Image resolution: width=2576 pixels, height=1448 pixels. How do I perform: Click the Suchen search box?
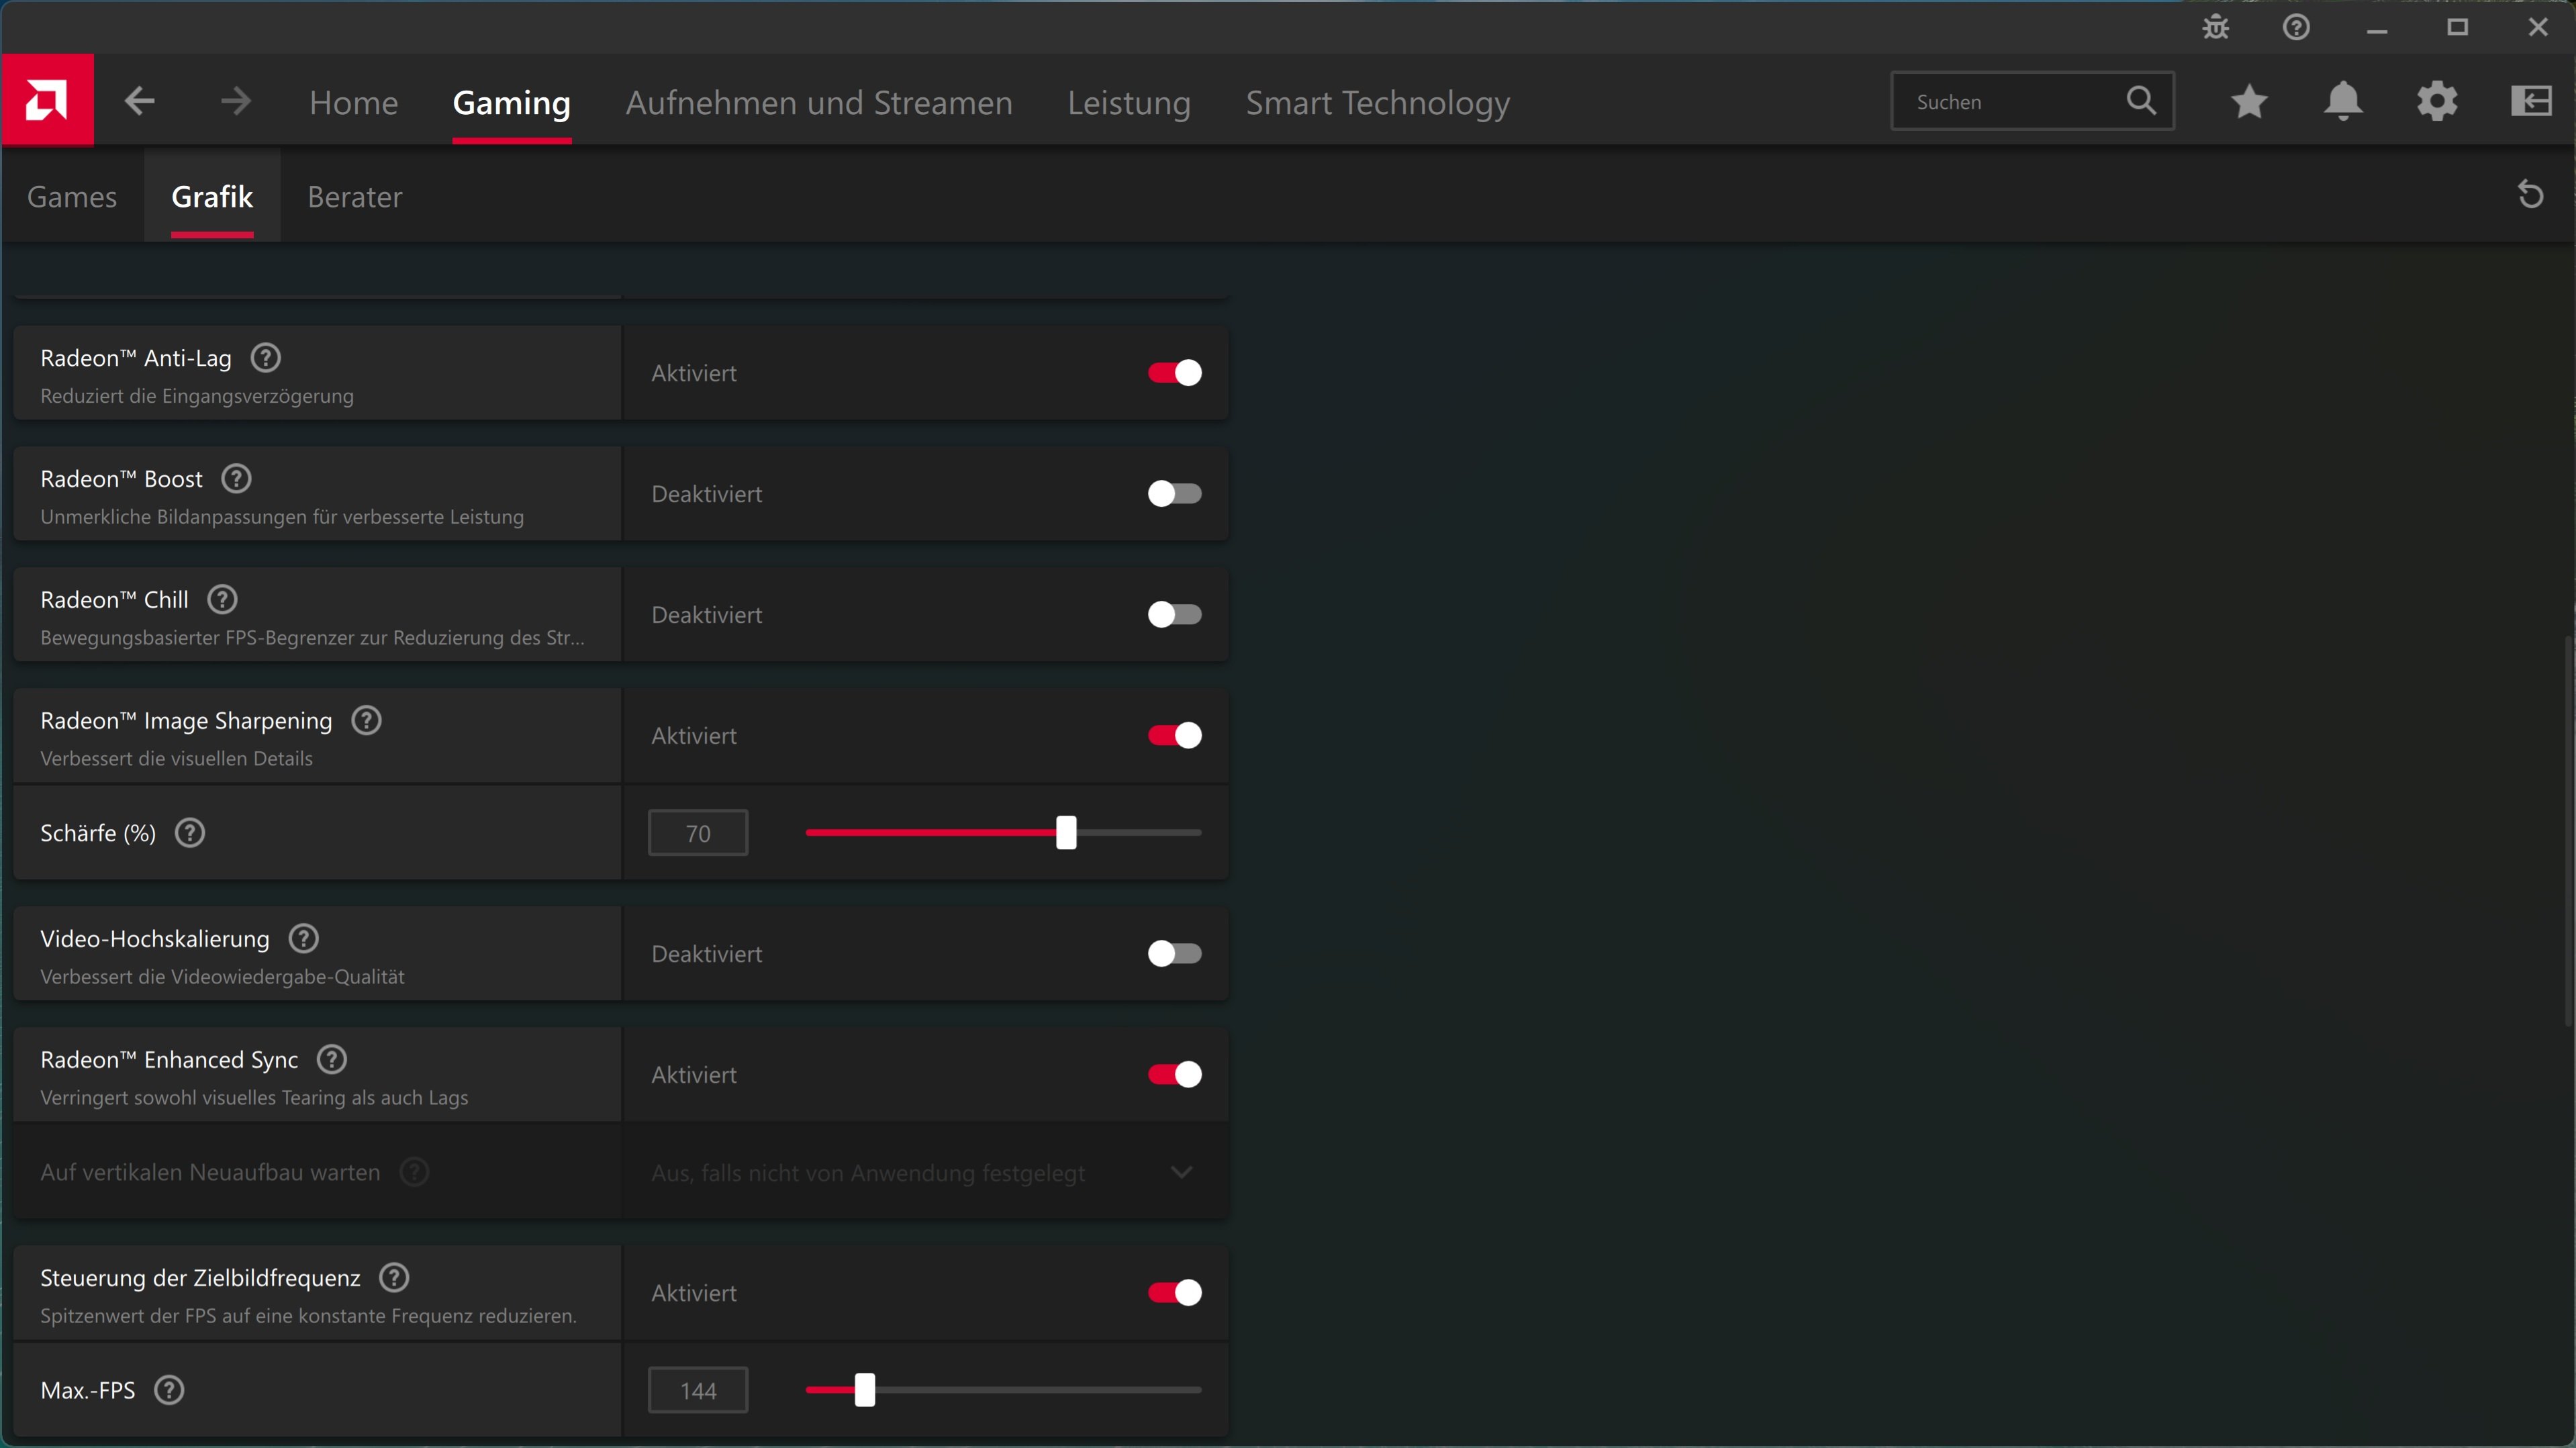pyautogui.click(x=2010, y=101)
